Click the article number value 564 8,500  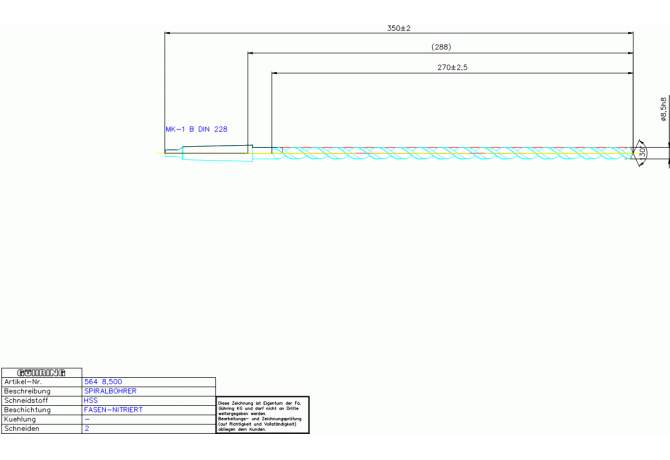[x=103, y=382]
